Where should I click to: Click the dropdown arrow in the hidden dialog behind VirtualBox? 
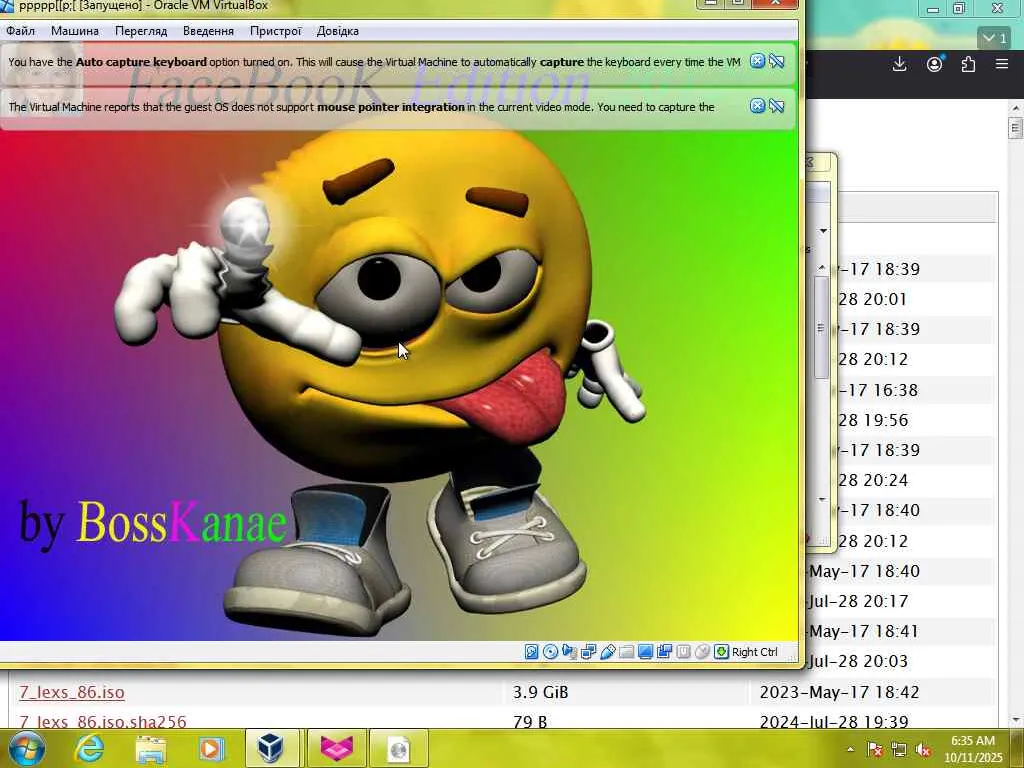click(823, 231)
